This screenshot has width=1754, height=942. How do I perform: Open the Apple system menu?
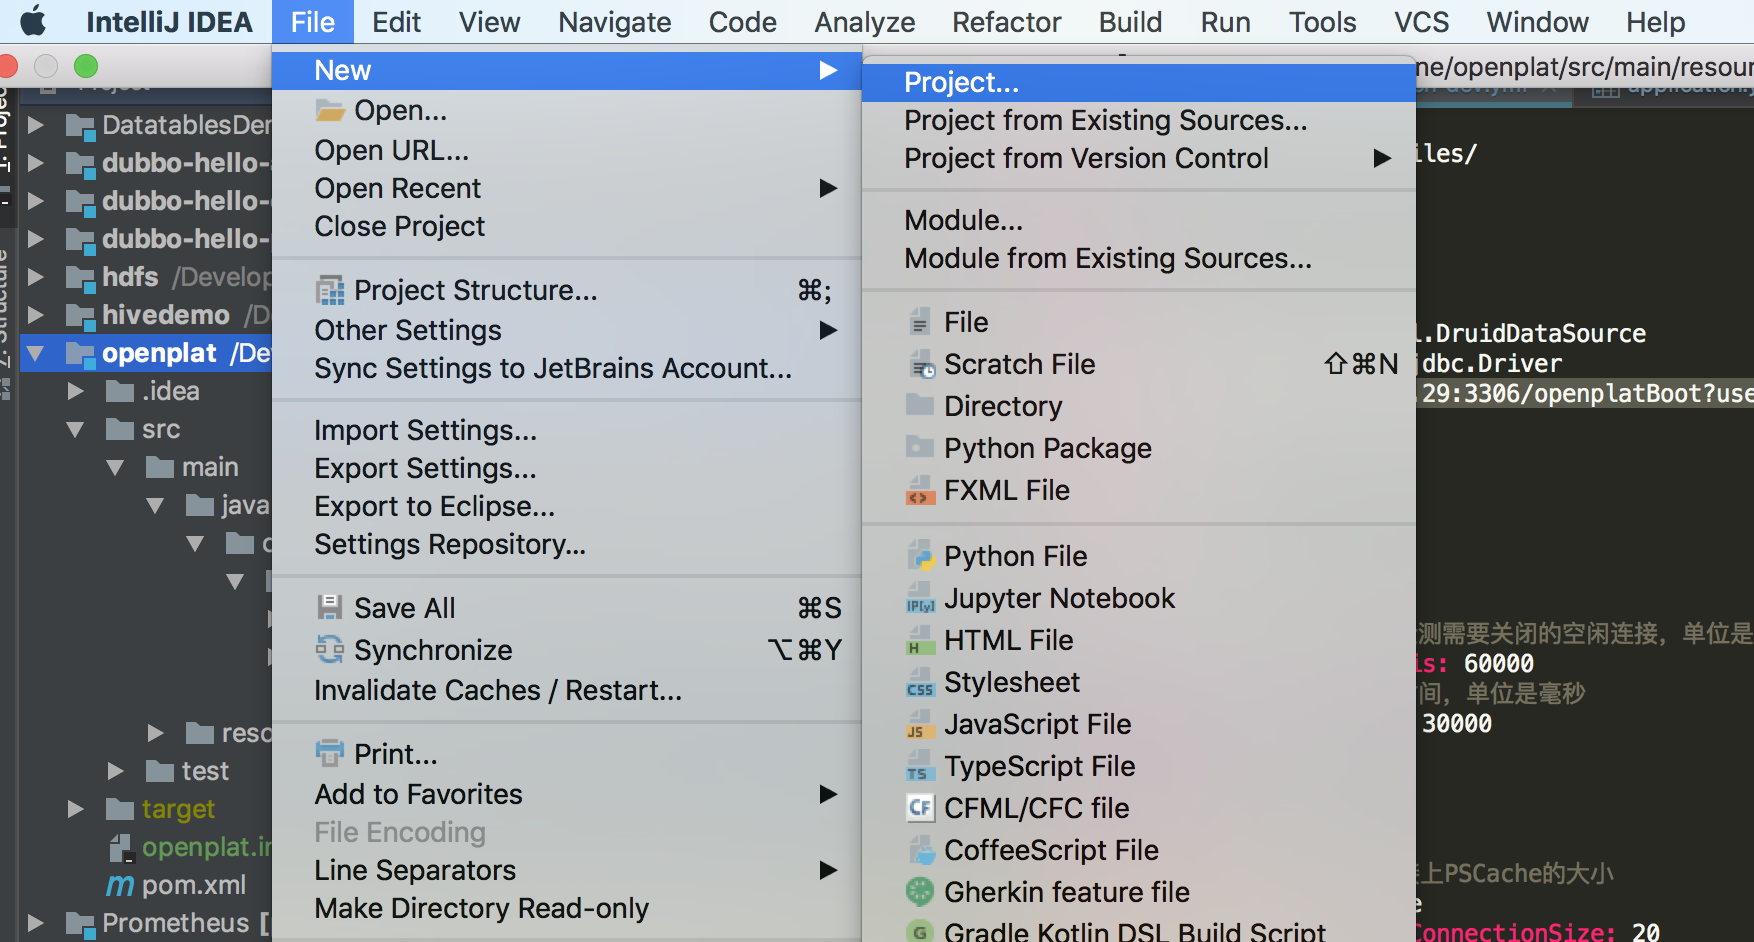(33, 21)
